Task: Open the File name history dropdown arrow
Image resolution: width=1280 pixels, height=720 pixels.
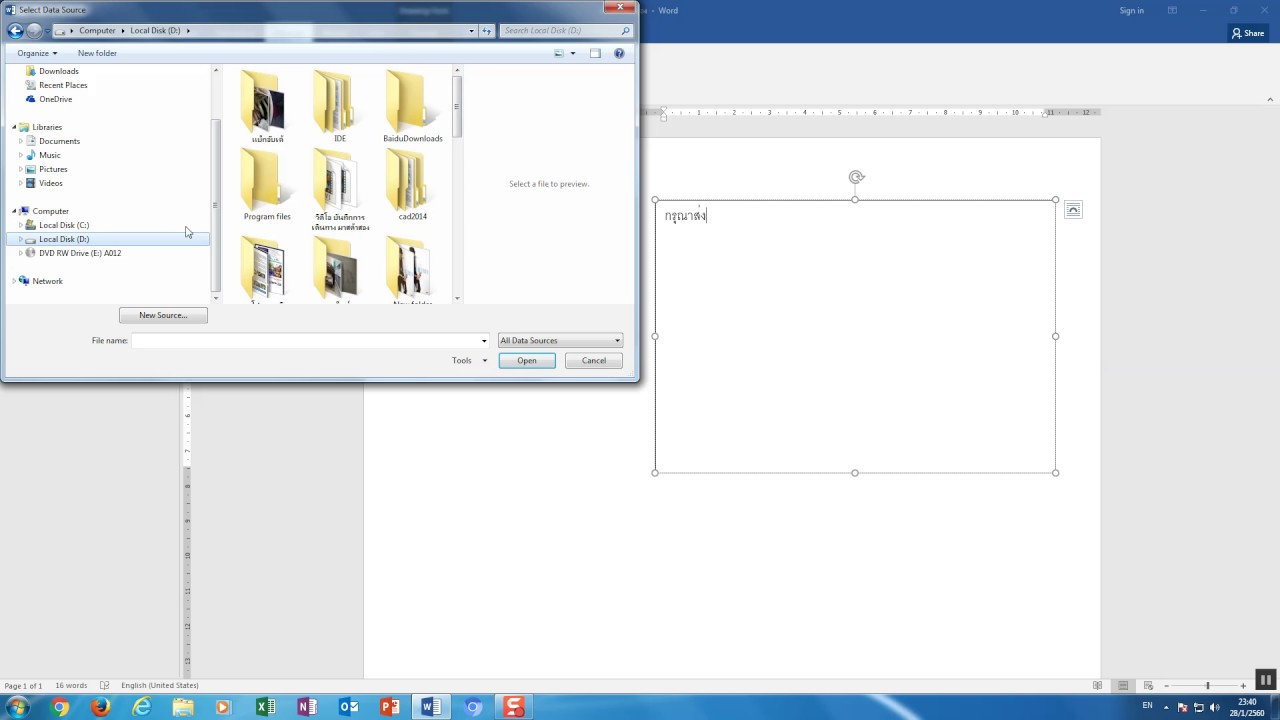Action: coord(484,341)
